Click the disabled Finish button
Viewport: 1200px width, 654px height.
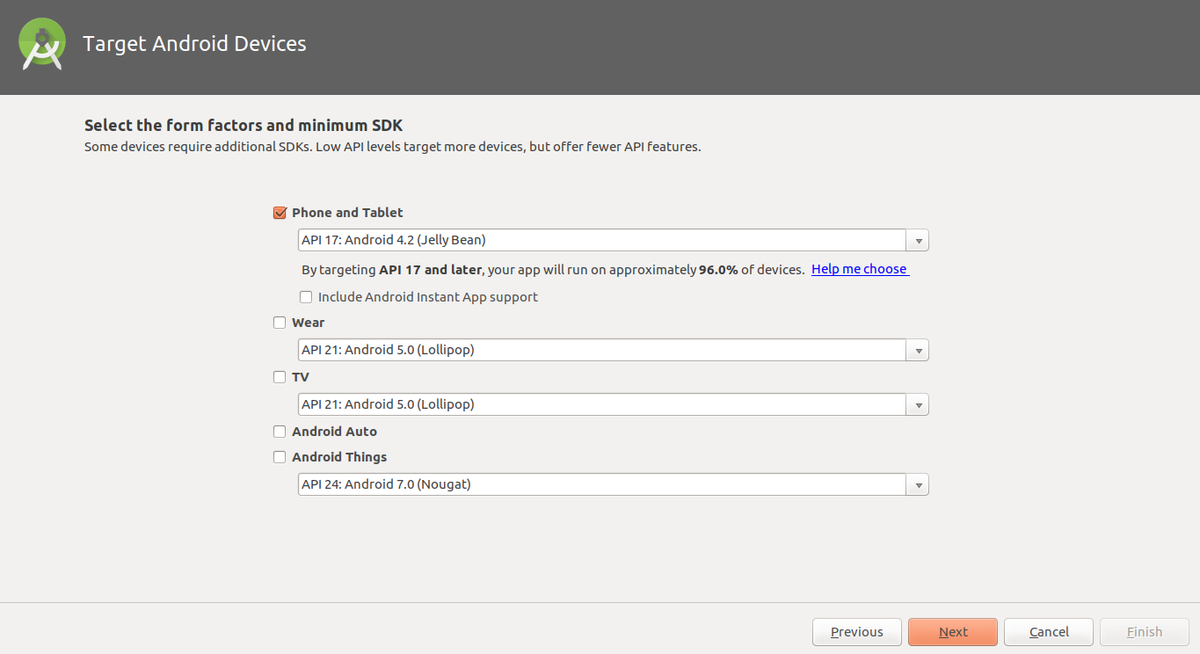(1145, 632)
